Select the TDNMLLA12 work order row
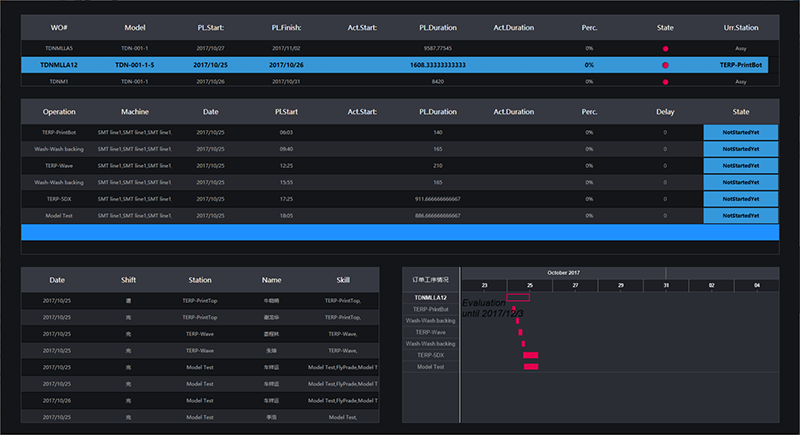 (x=400, y=65)
